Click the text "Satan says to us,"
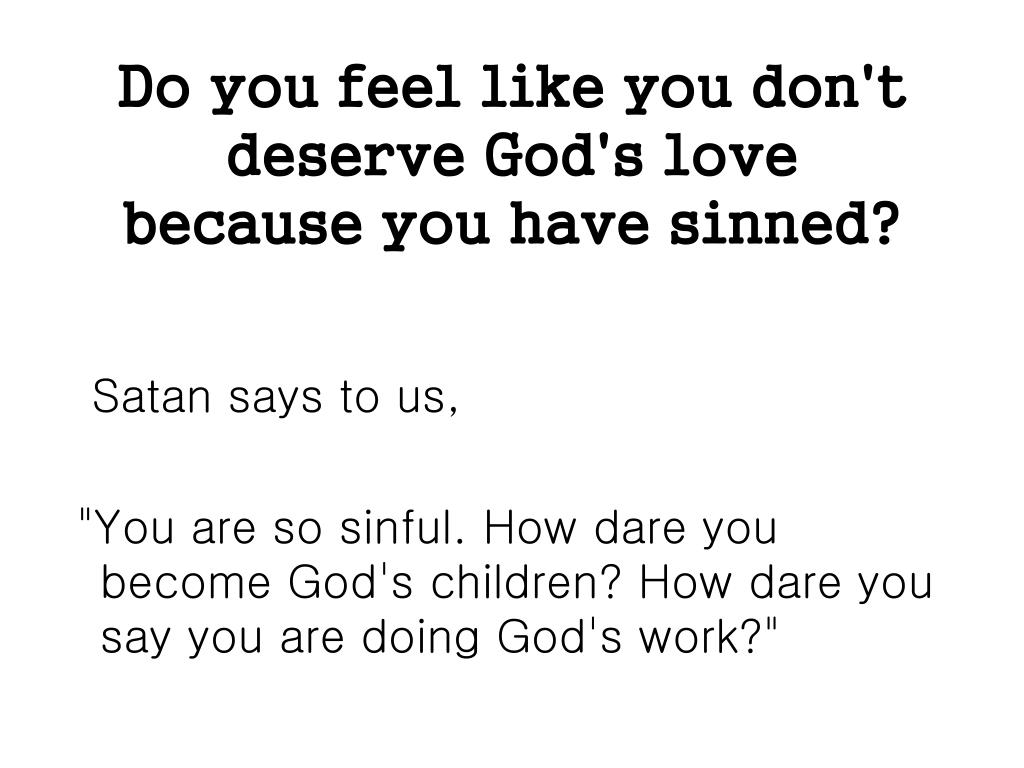Viewport: 1024px width, 768px height. tap(275, 398)
